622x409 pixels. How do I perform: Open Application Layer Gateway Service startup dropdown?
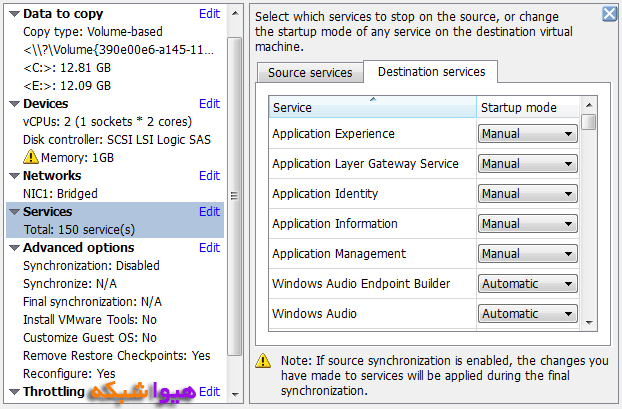pos(528,164)
